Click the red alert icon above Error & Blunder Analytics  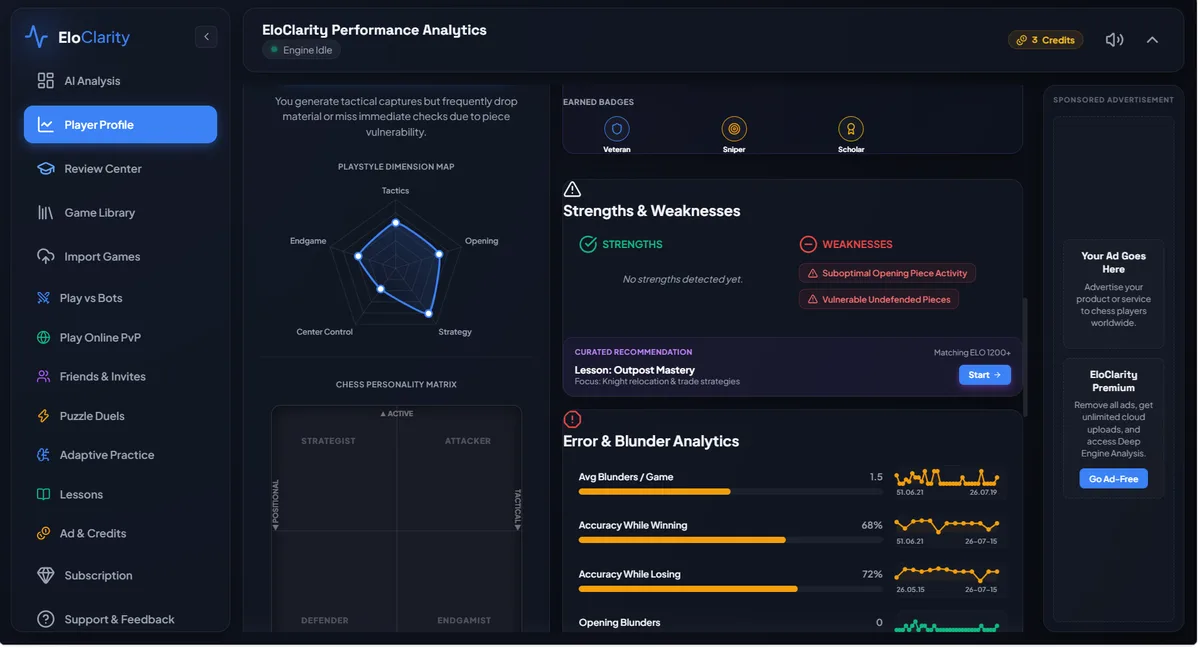(x=572, y=419)
